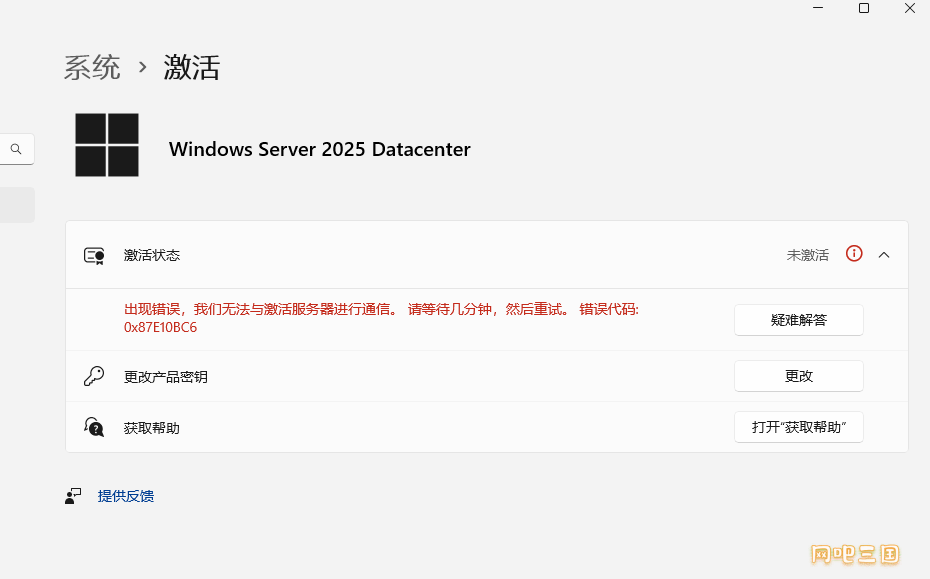Click the 更改产品密钥 label
This screenshot has width=930, height=579.
tap(165, 377)
